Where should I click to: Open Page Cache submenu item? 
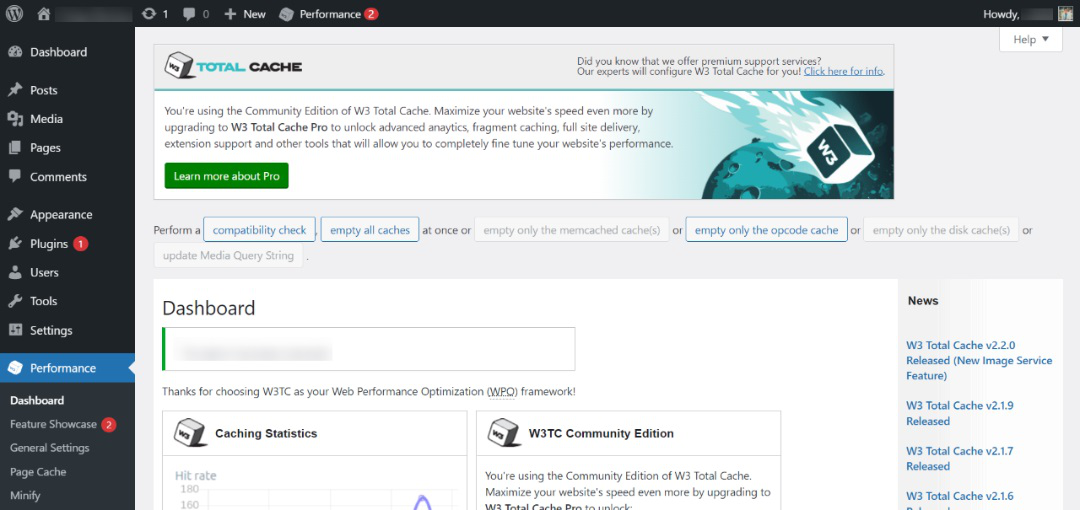[38, 472]
